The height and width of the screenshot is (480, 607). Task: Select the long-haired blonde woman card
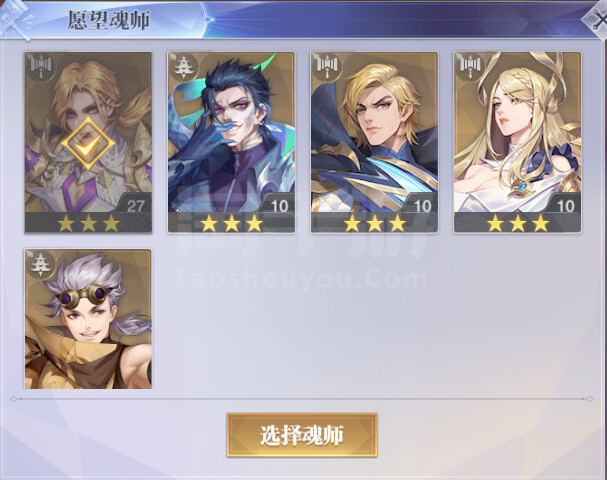coord(518,142)
